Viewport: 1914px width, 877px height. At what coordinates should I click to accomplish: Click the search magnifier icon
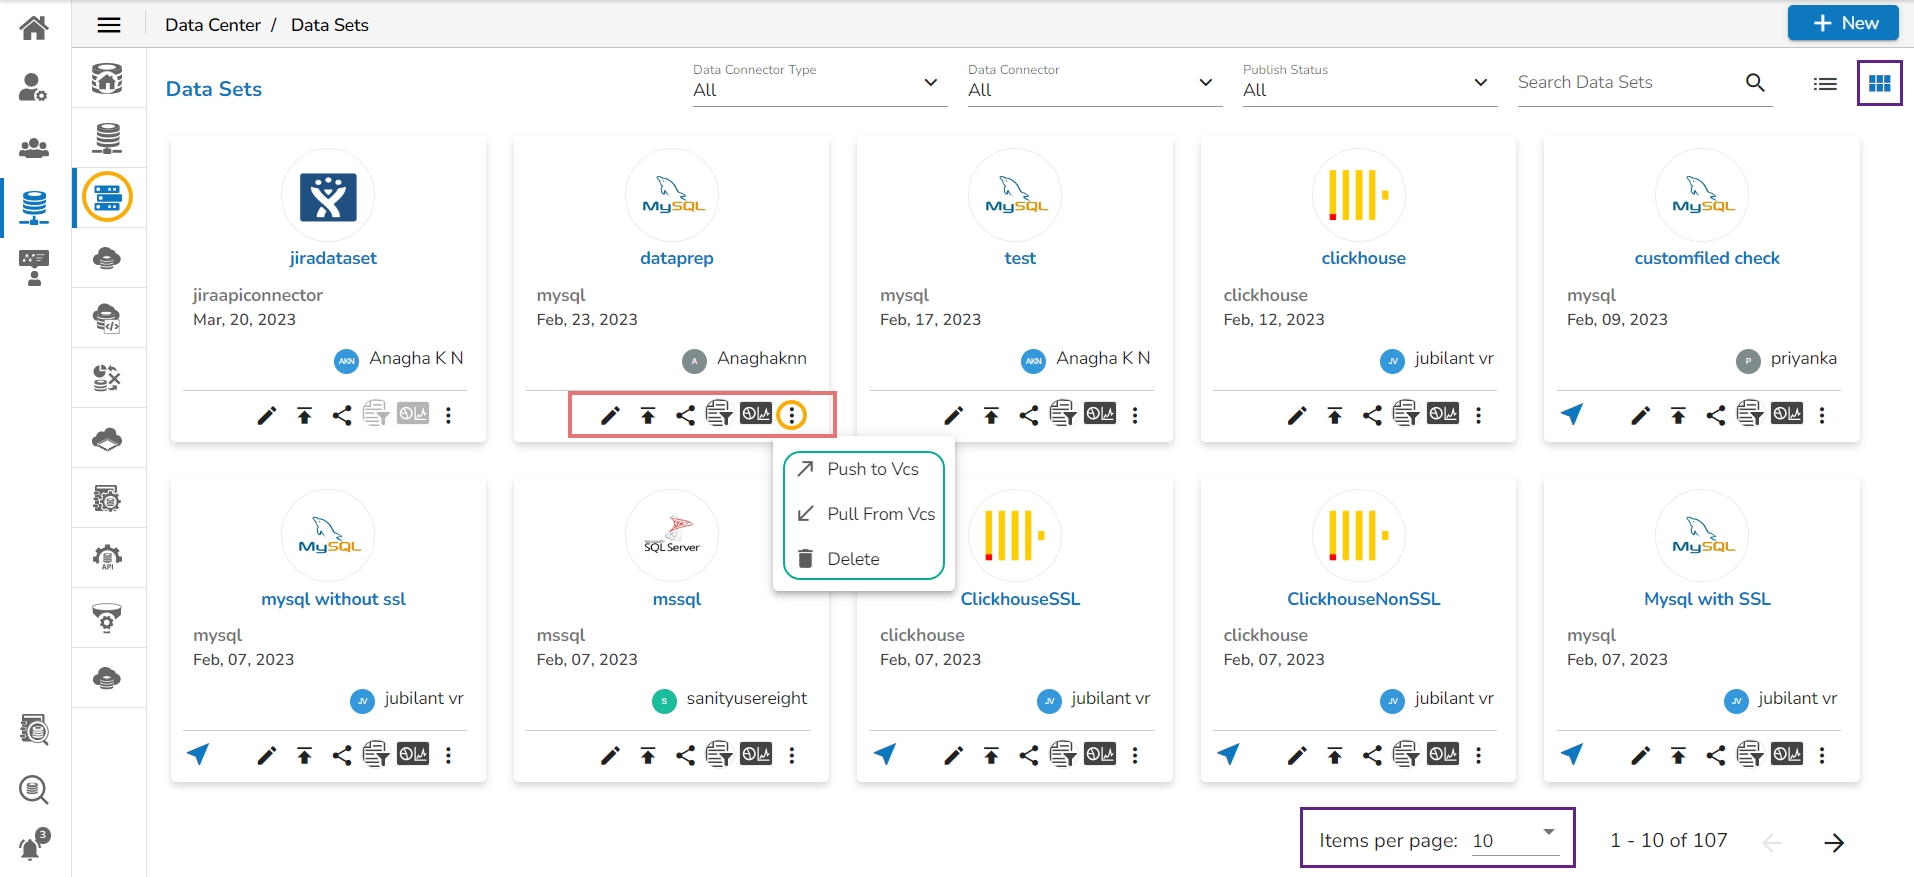point(1755,83)
